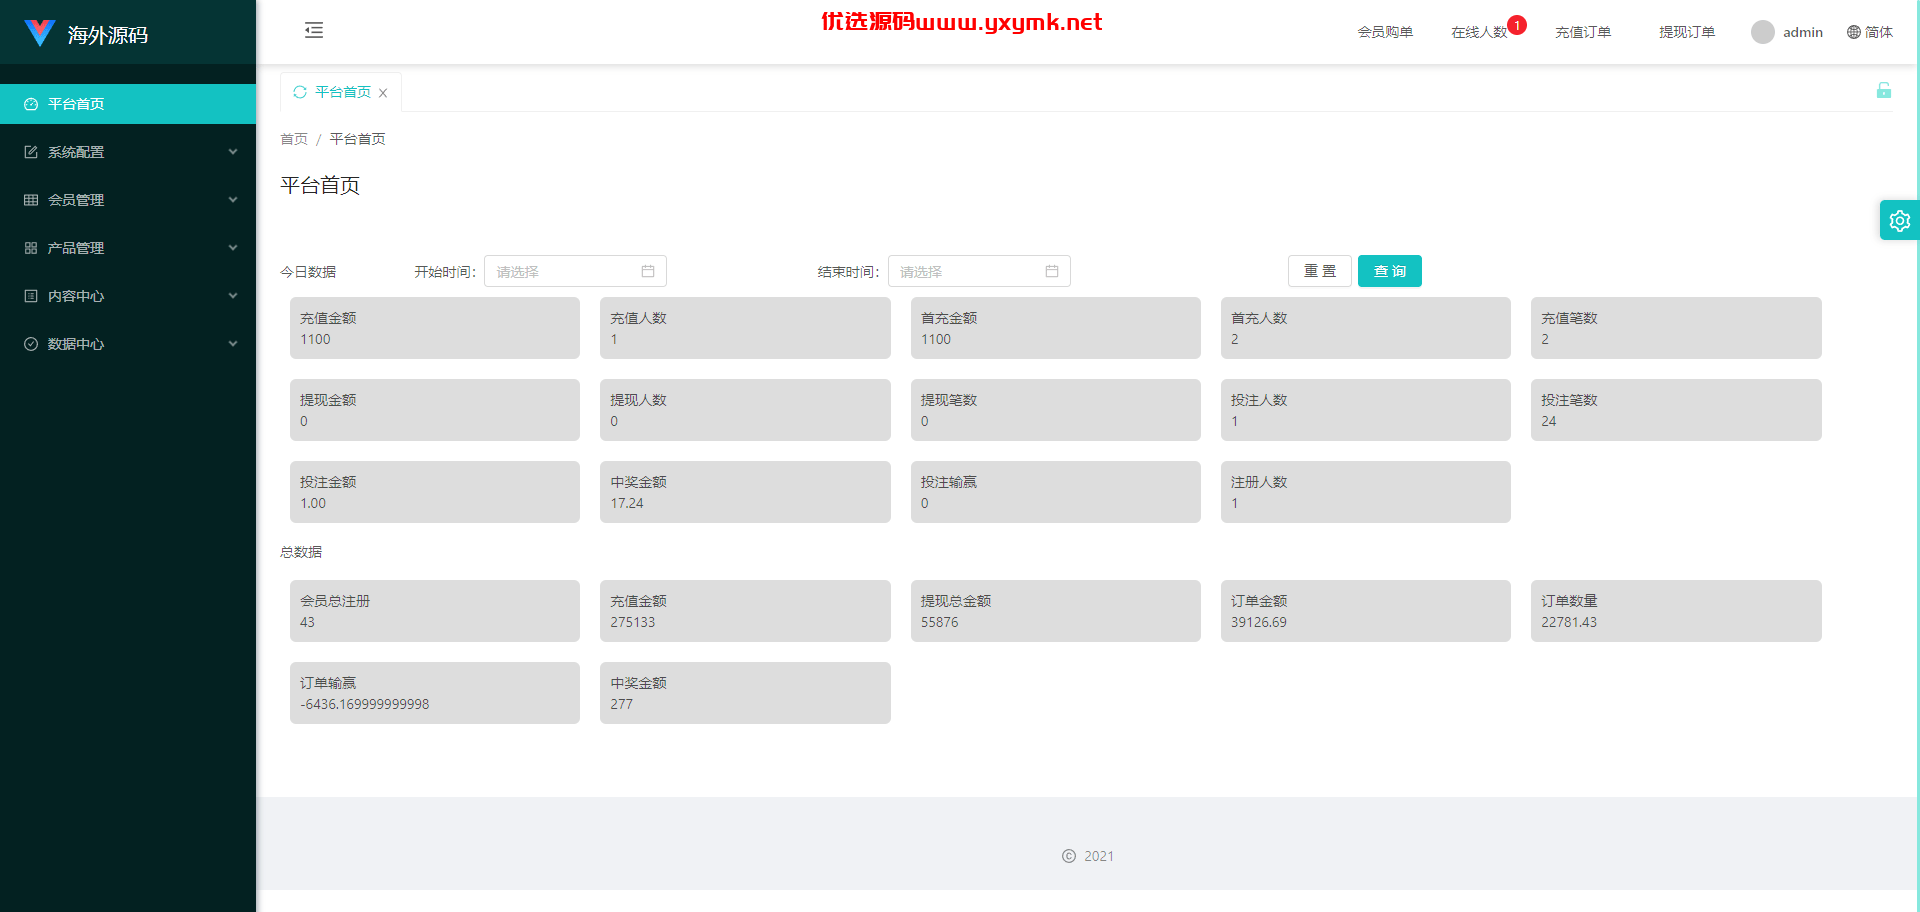Click the 内容中心 document icon in the sidebar
This screenshot has height=912, width=1920.
click(x=31, y=296)
